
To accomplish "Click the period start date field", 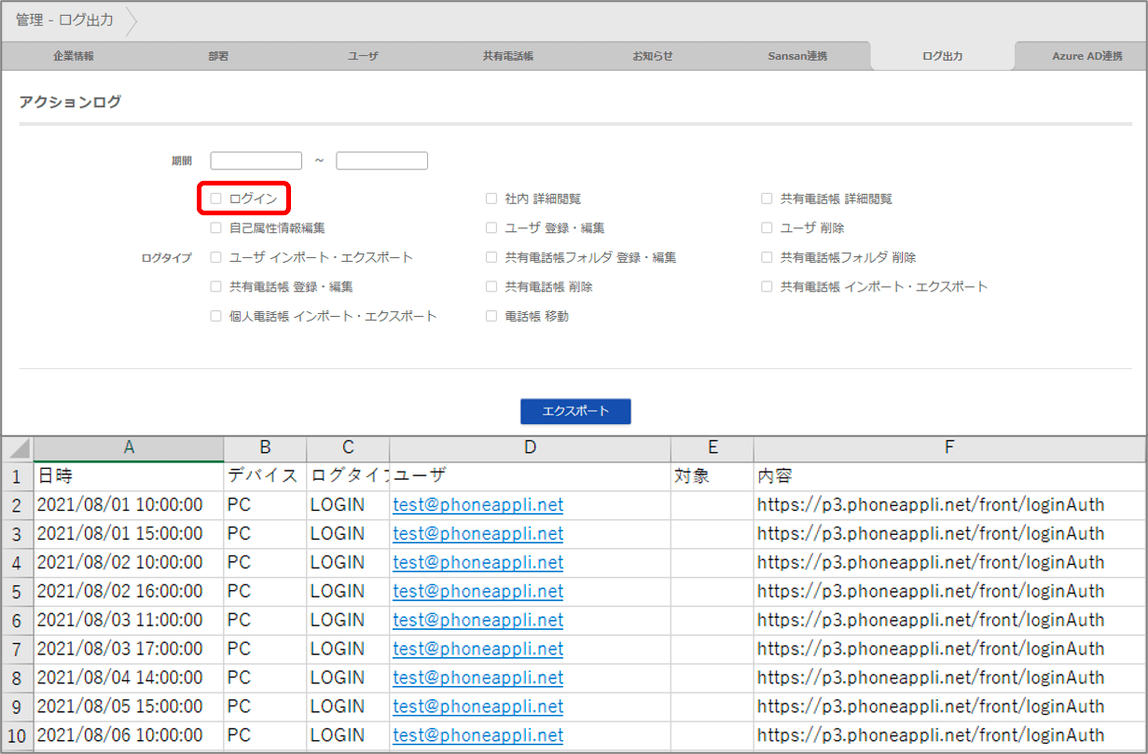I will (256, 160).
